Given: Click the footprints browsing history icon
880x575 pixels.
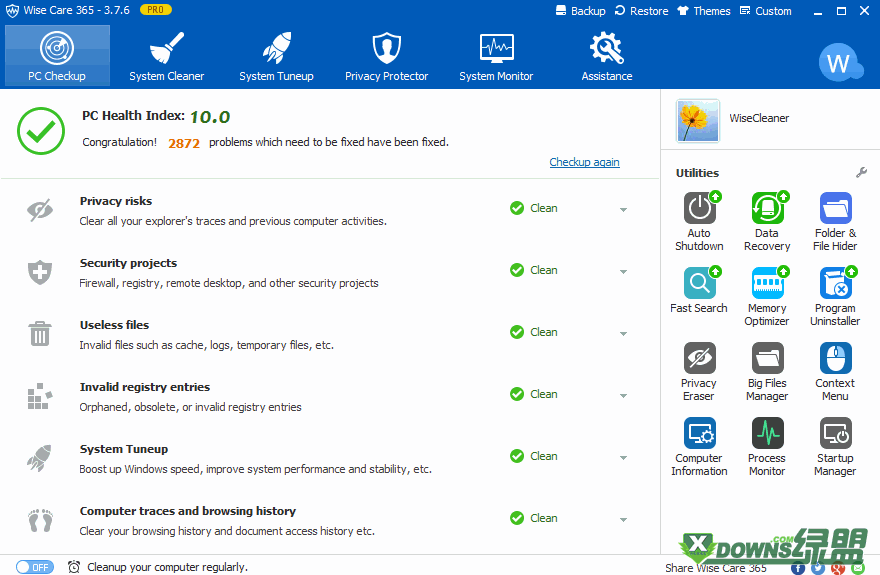Looking at the screenshot, I should 40,520.
